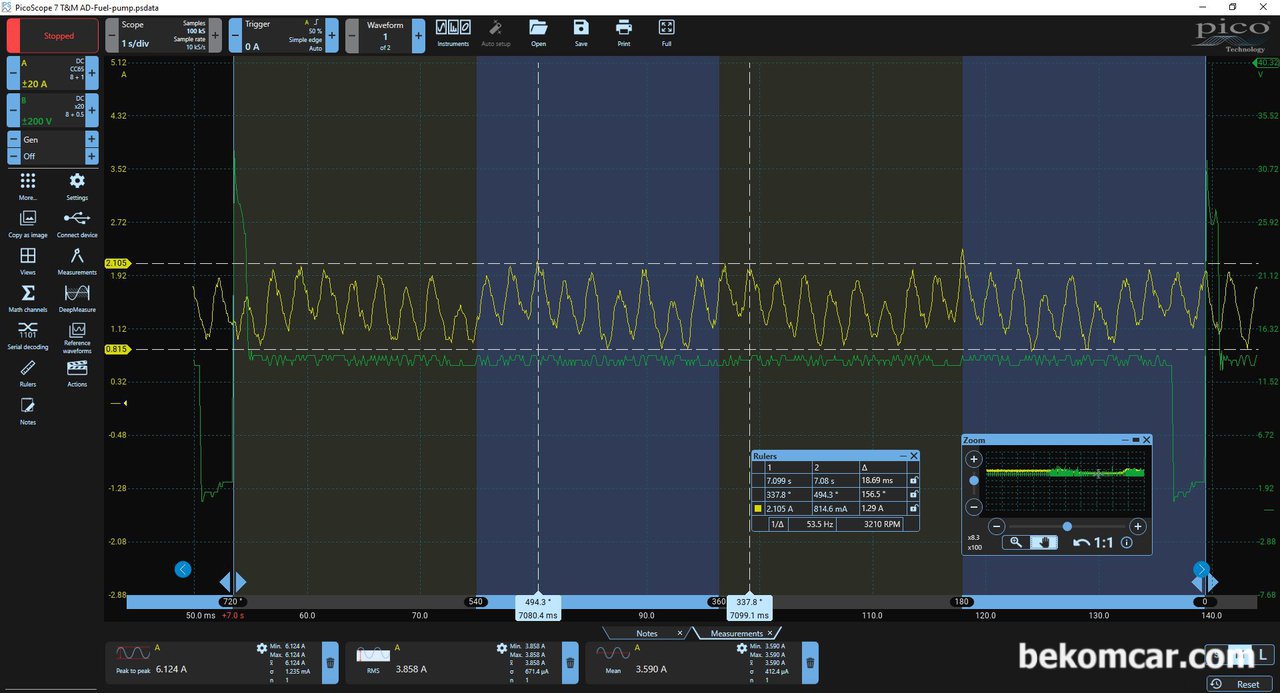
Task: Launch DeepMeasure
Action: tap(77, 298)
